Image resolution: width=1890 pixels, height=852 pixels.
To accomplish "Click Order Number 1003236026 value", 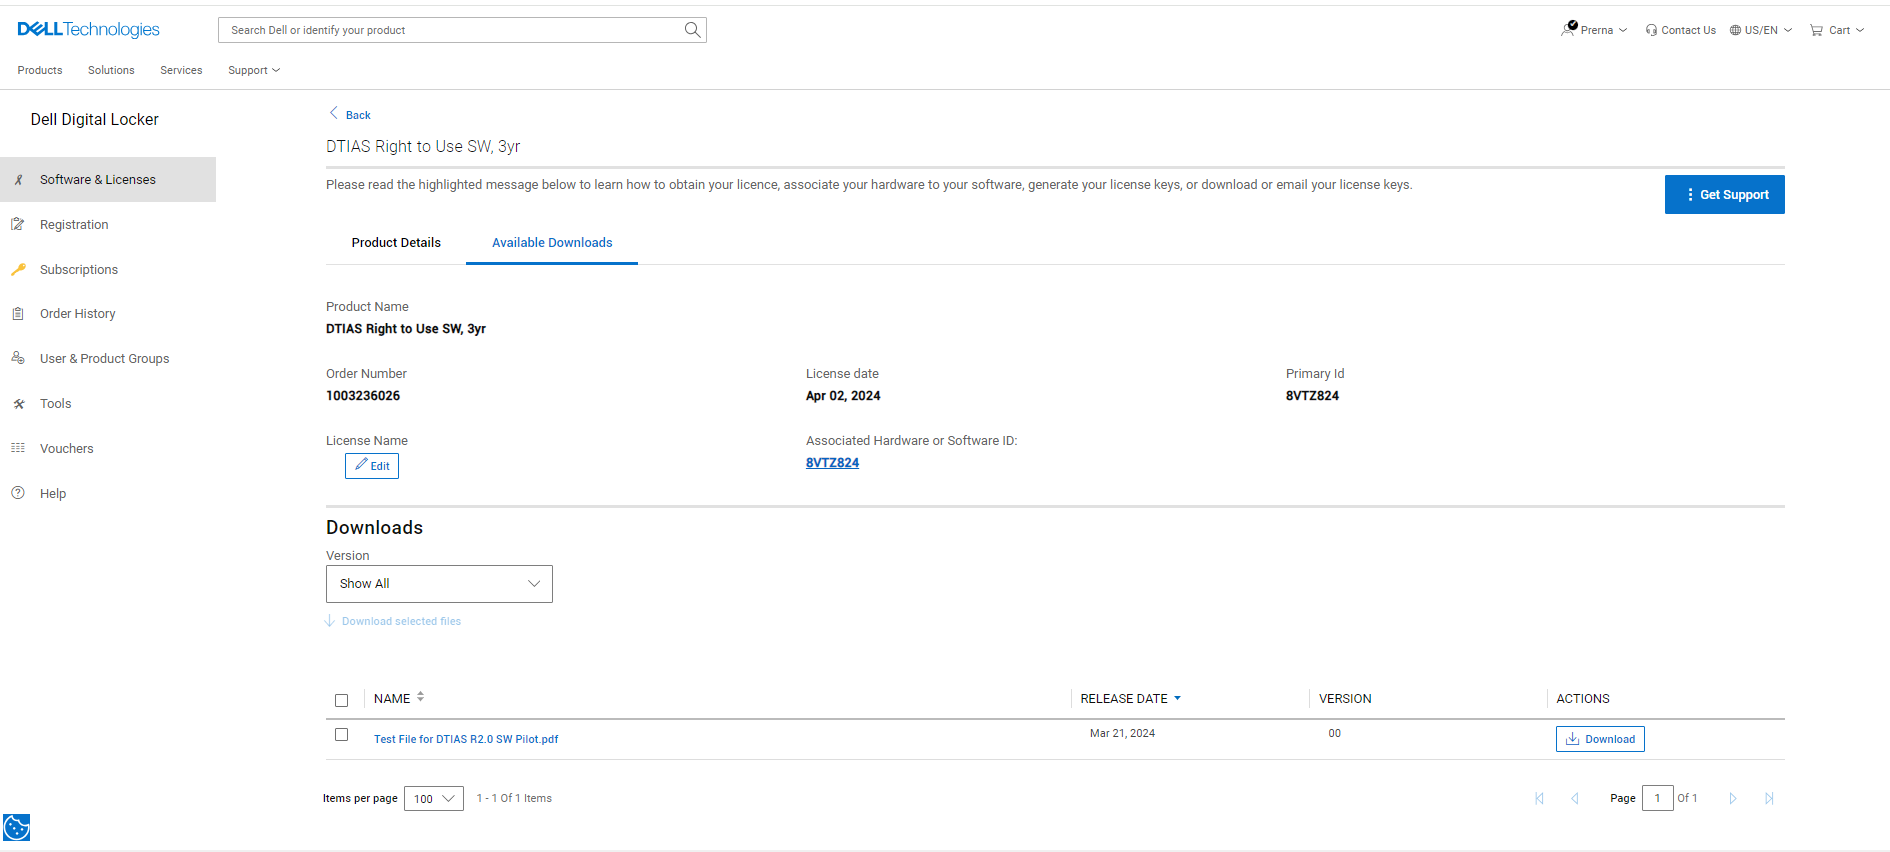I will [x=363, y=396].
